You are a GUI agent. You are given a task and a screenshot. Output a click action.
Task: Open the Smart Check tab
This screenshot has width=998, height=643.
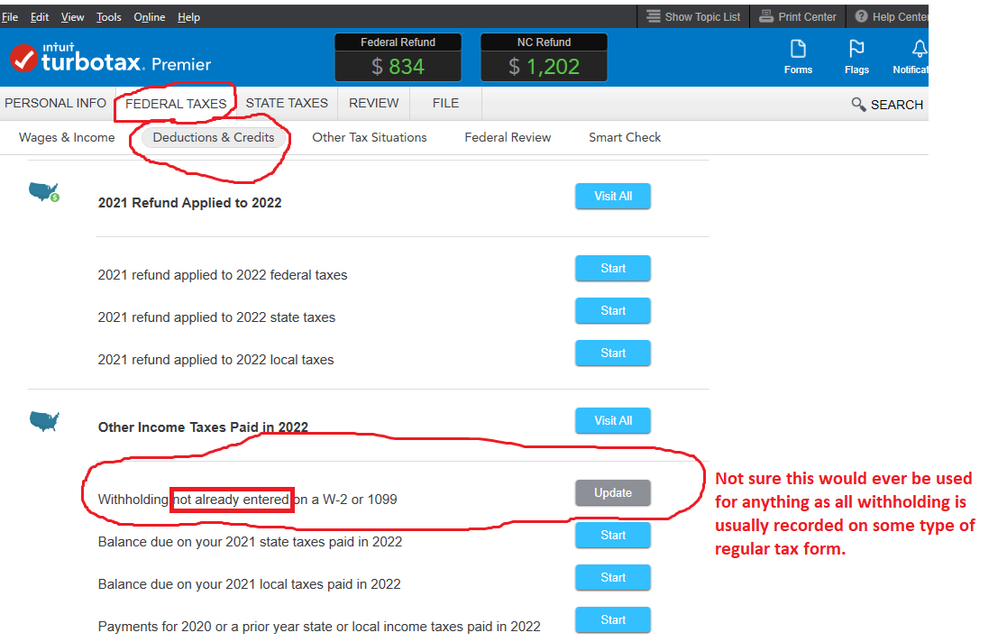[x=624, y=137]
